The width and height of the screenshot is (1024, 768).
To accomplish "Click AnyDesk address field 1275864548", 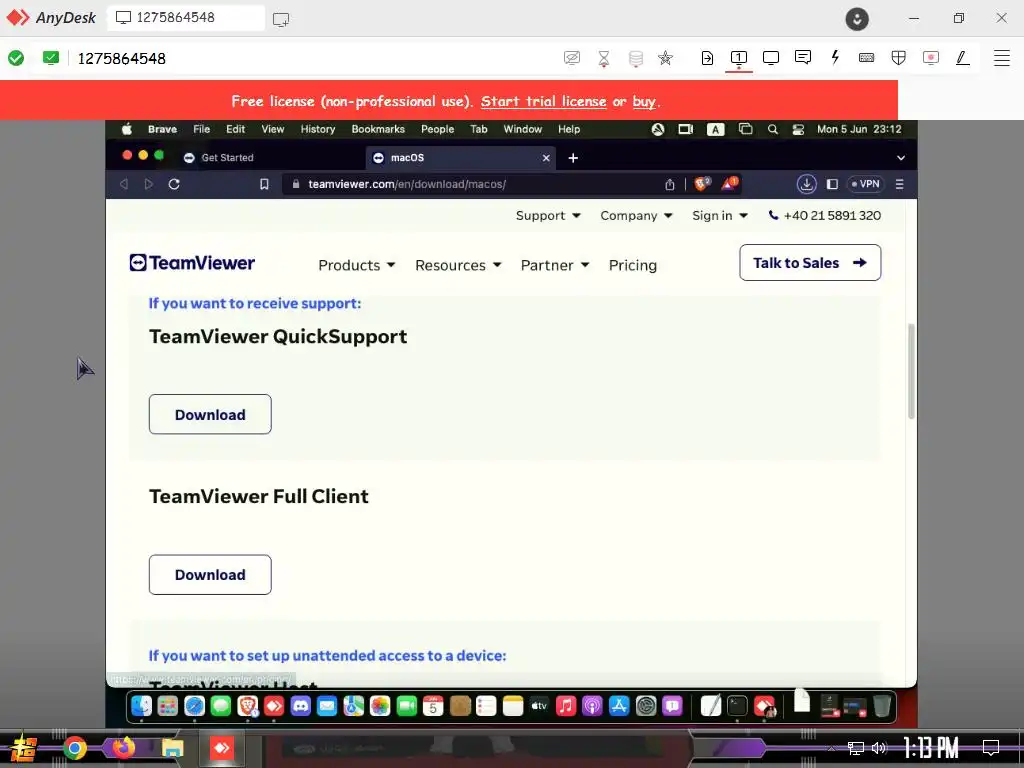I will 121,58.
